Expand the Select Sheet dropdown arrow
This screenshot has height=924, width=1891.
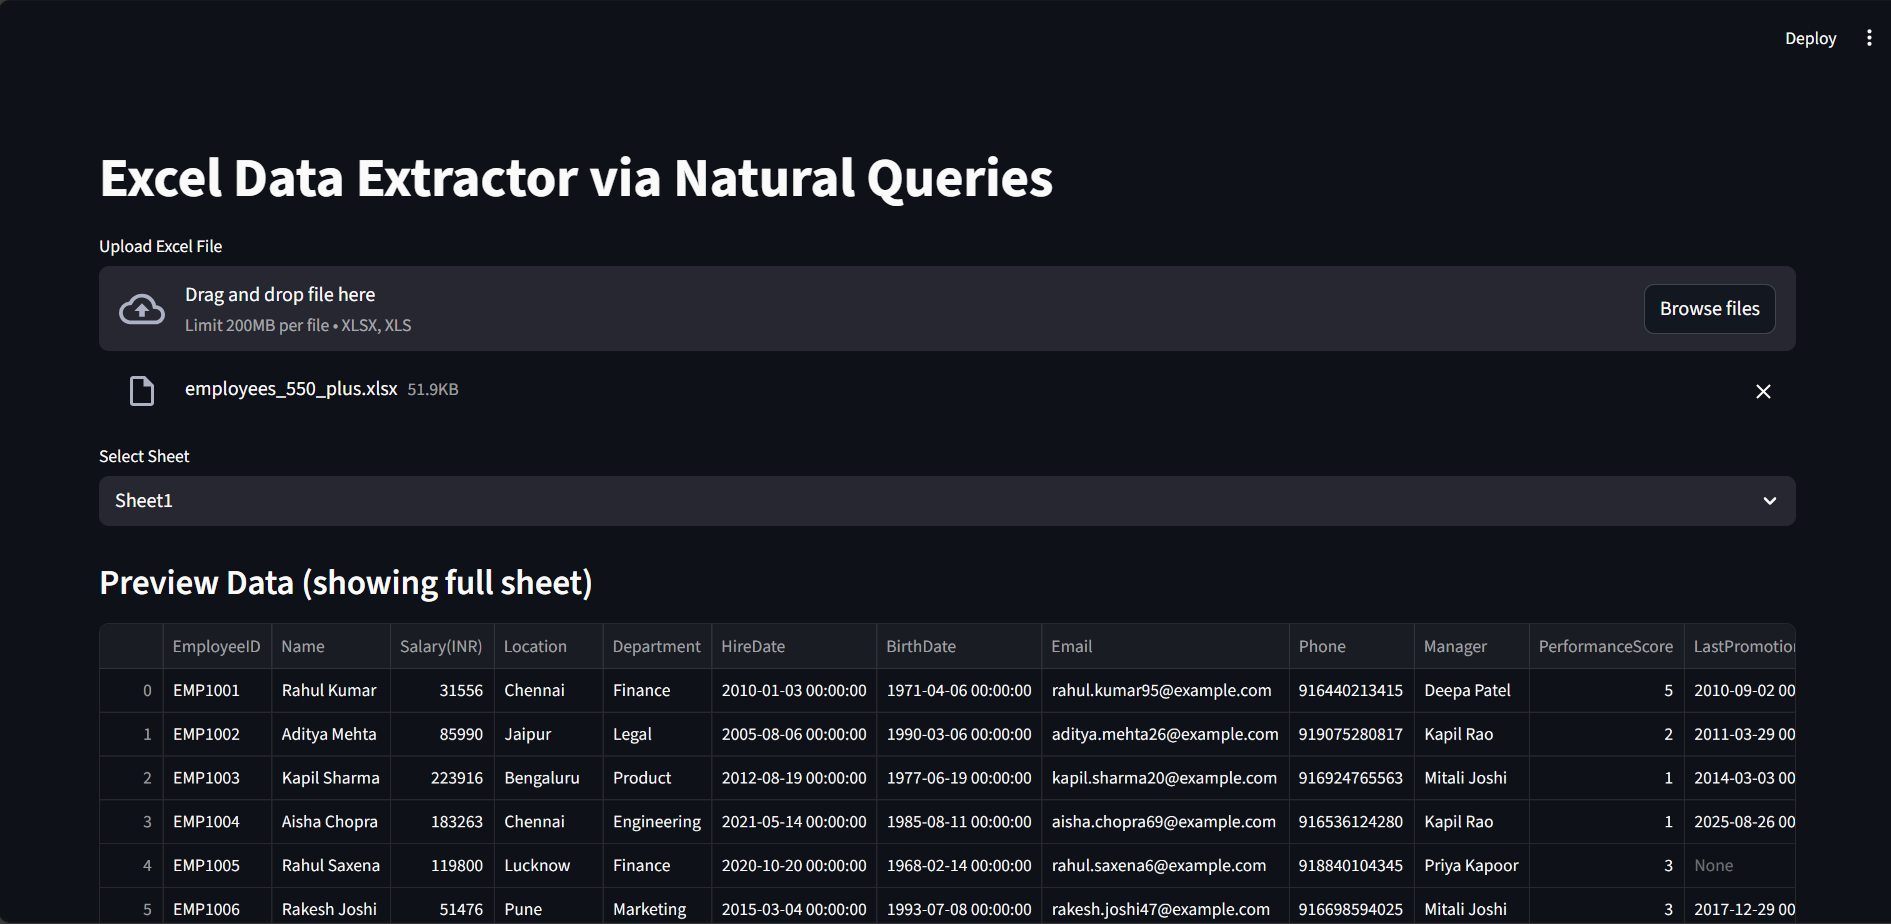1769,501
